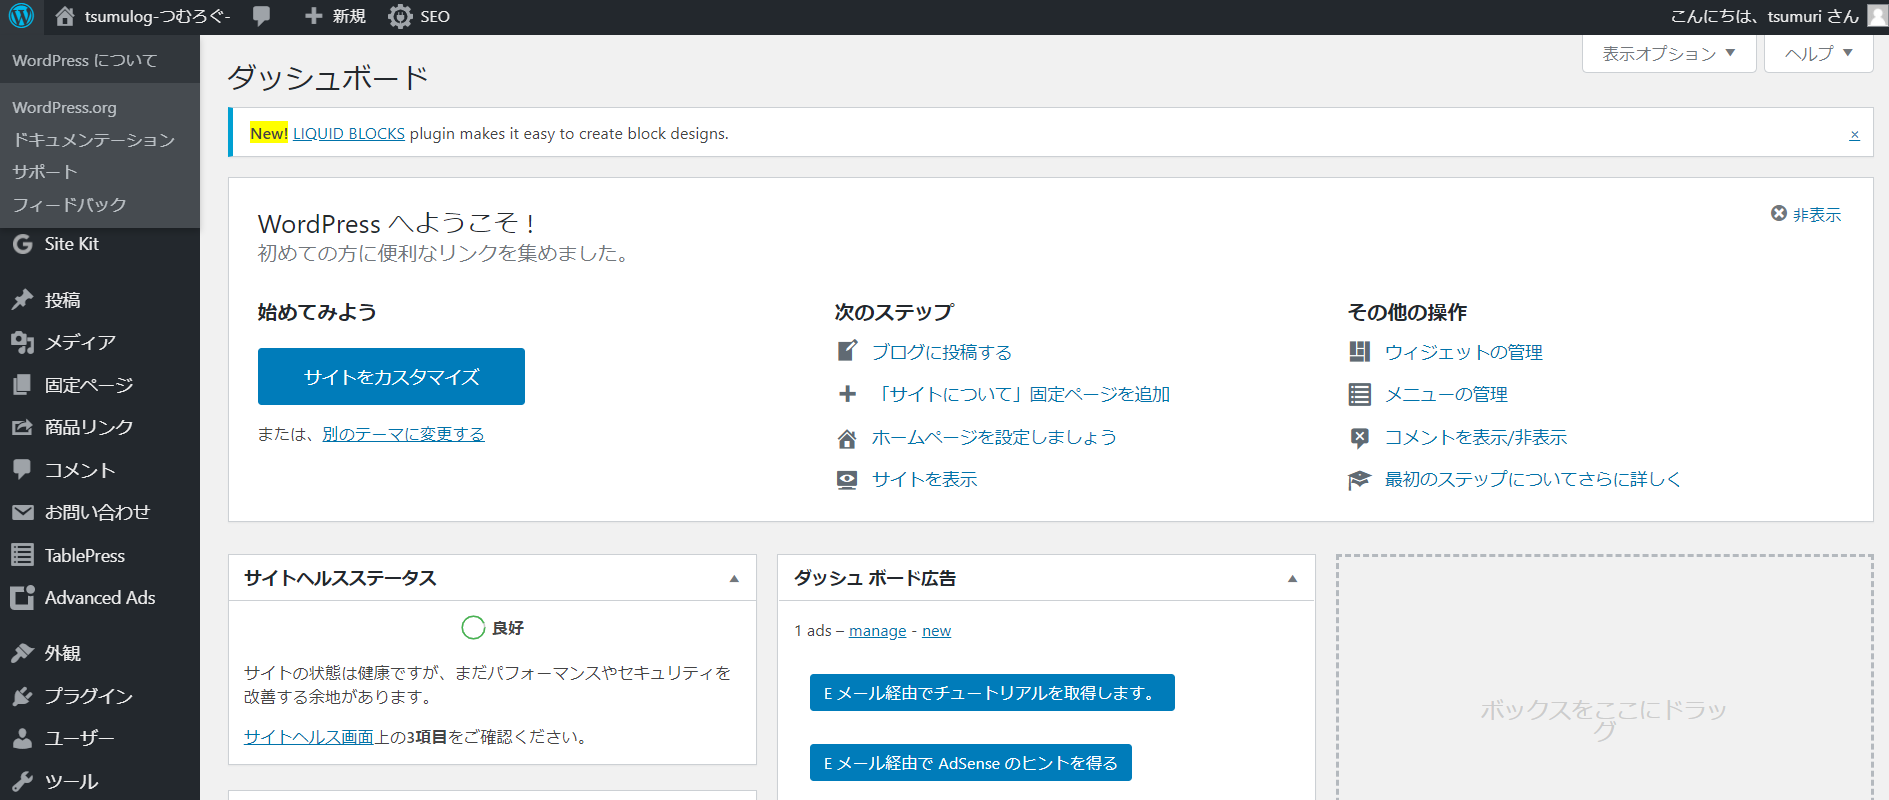Collapse the ダッシュ ボード広告 panel
This screenshot has width=1889, height=800.
pos(1292,578)
